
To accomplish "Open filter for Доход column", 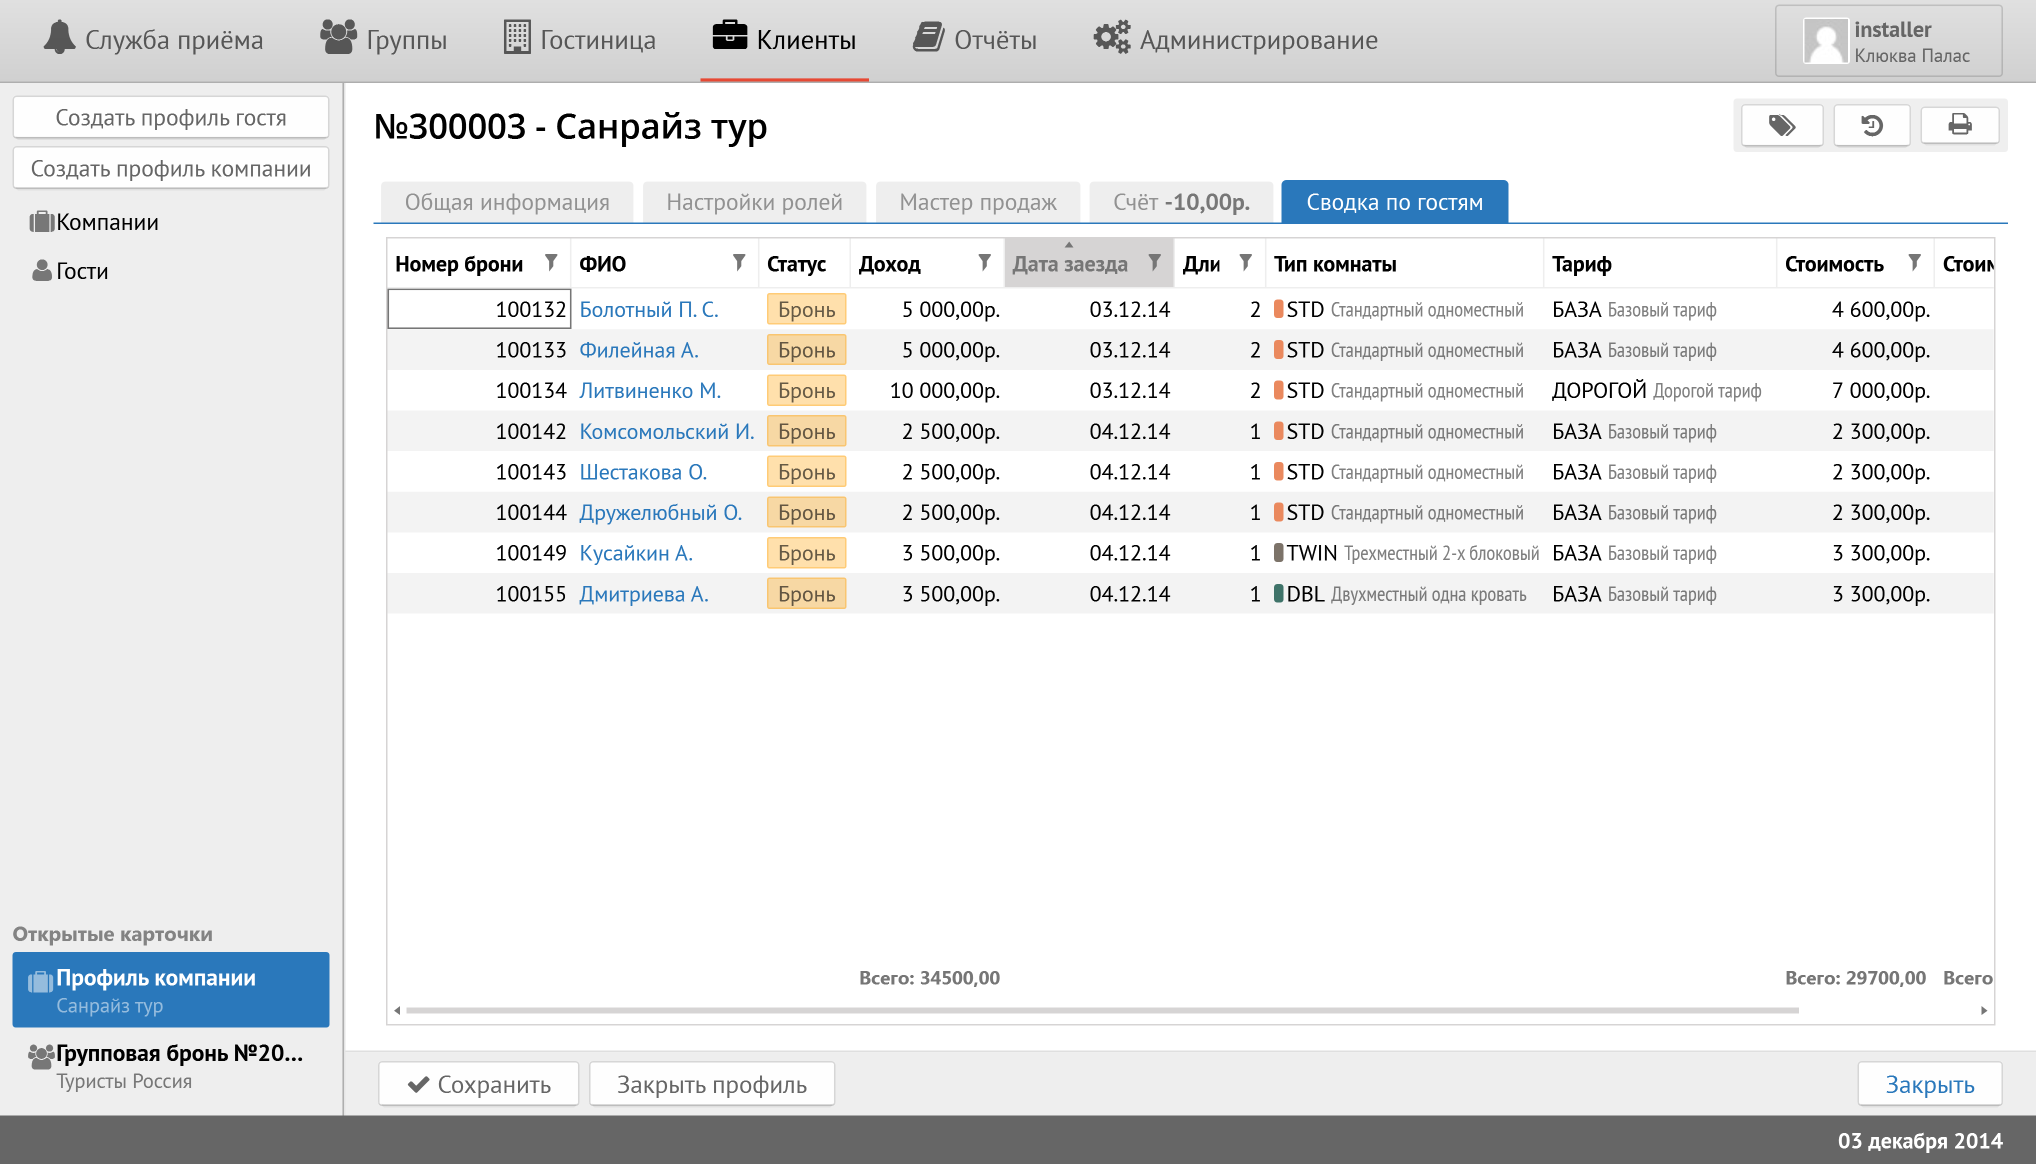I will (x=985, y=263).
